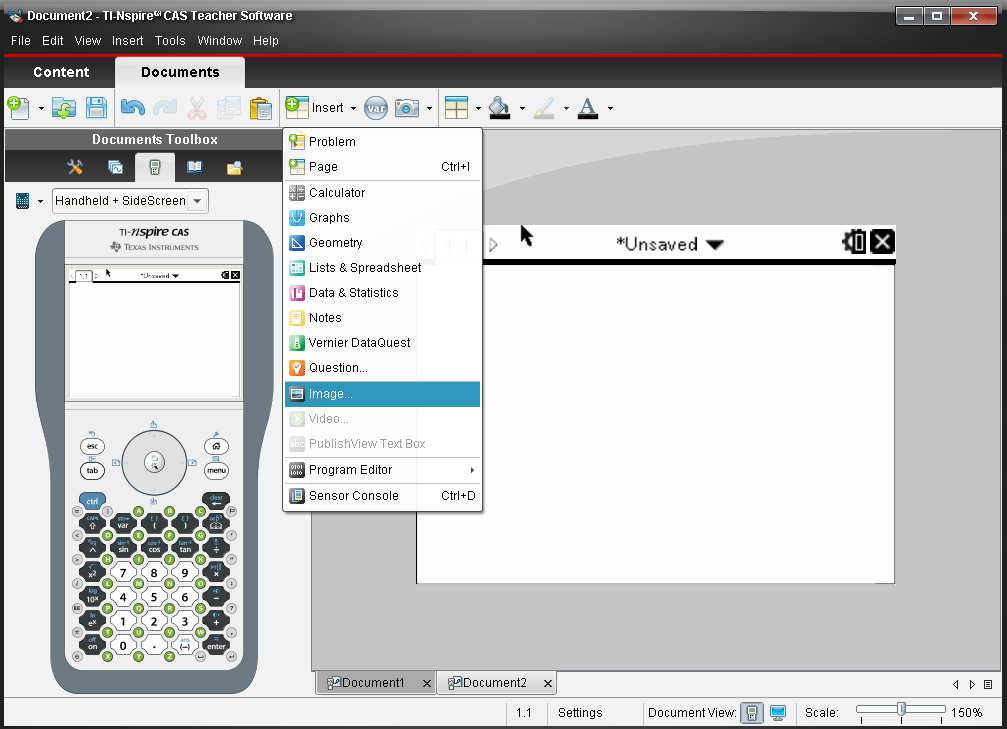The width and height of the screenshot is (1007, 729).
Task: Open the Help menu
Action: (x=265, y=40)
